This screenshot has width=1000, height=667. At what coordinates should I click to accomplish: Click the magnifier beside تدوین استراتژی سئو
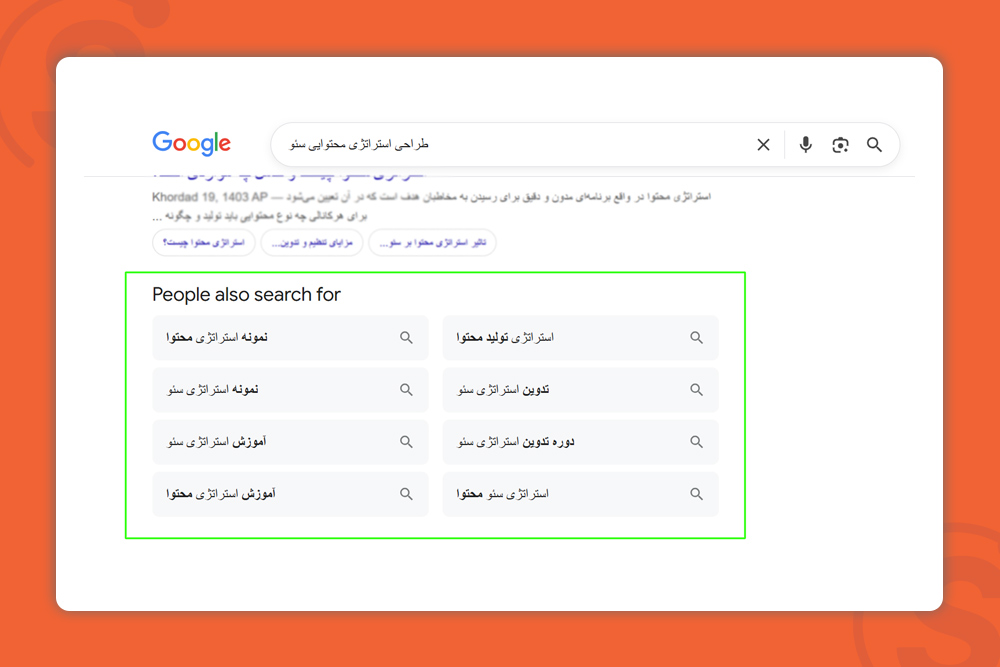coord(696,389)
